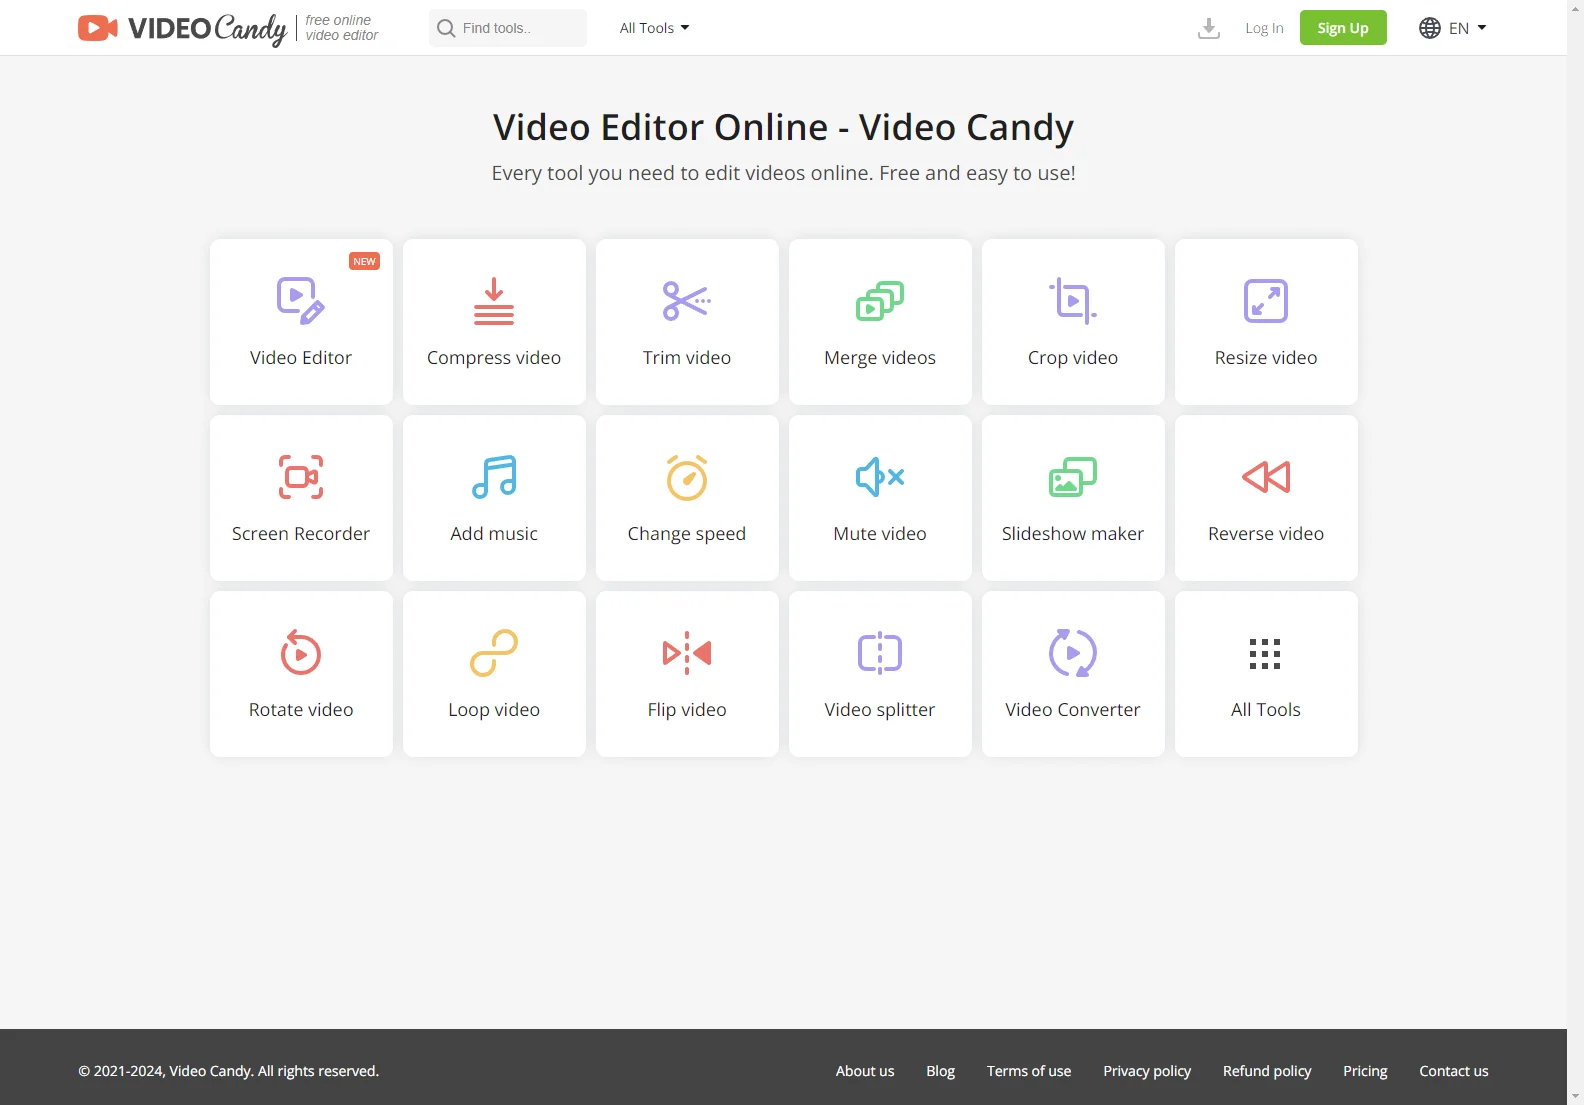The width and height of the screenshot is (1584, 1105).
Task: Click the Trim video label
Action: pyautogui.click(x=687, y=358)
